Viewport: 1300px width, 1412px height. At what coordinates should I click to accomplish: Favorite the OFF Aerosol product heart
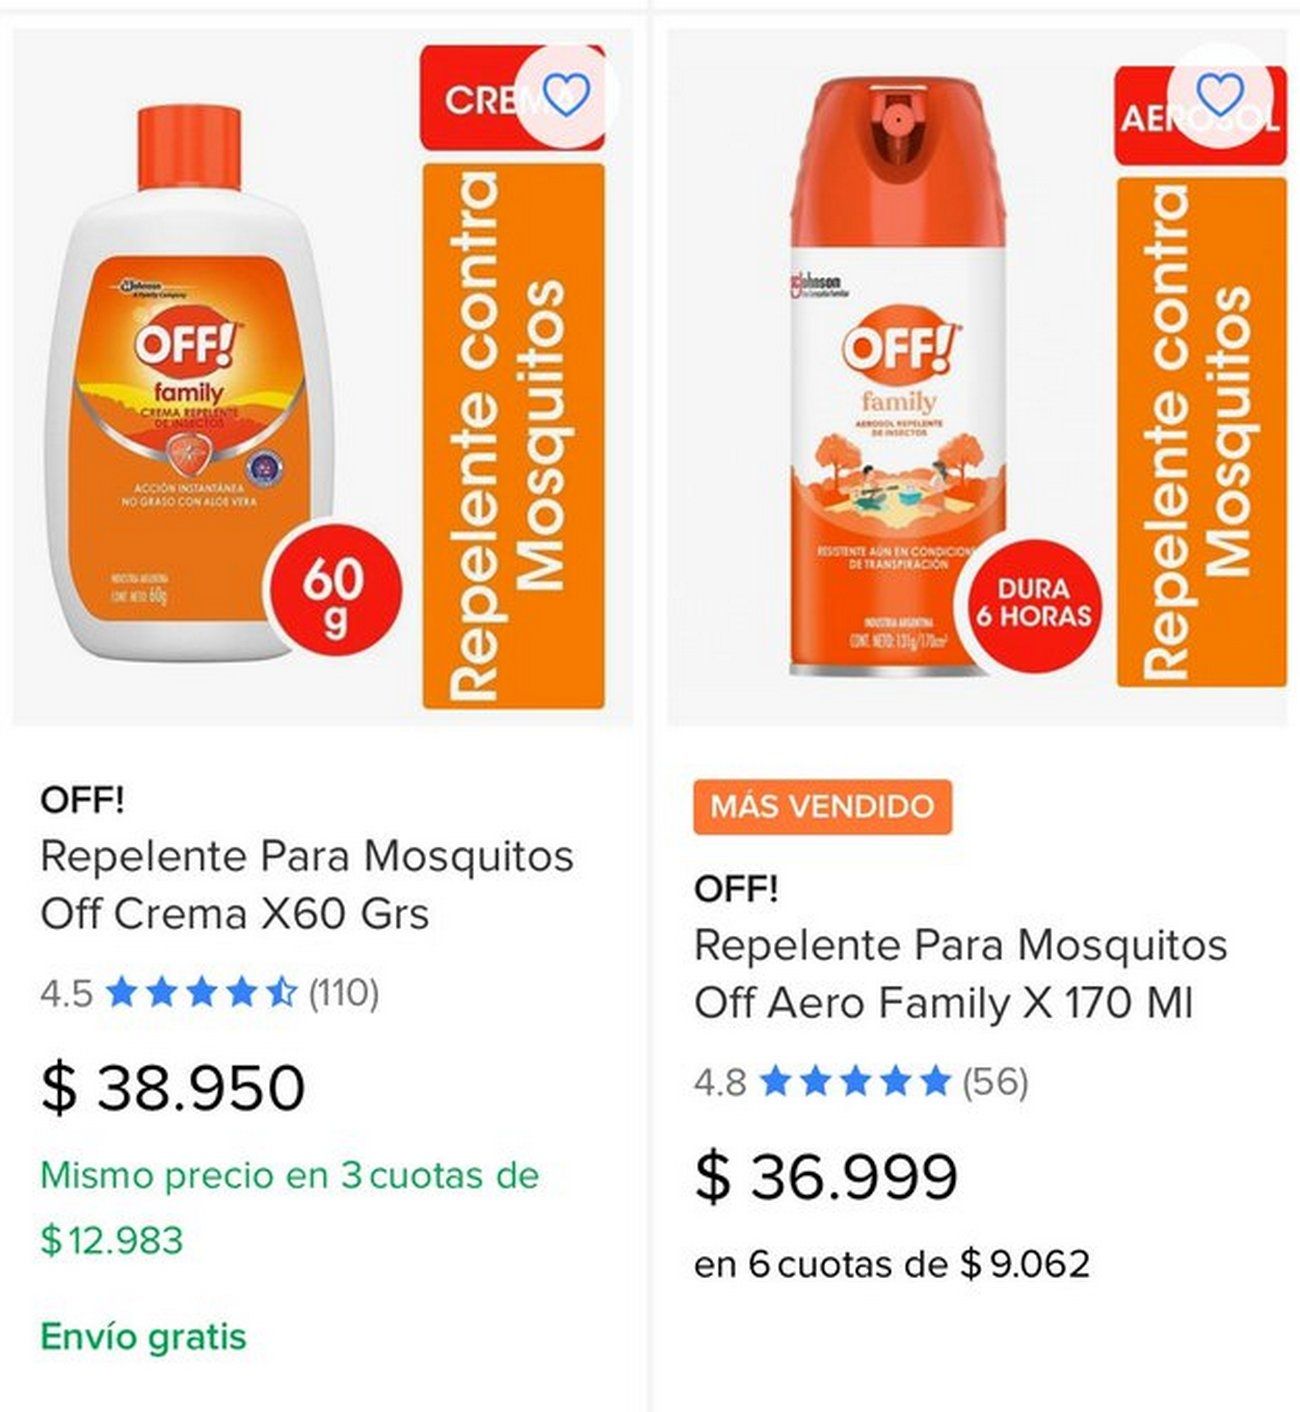tap(1220, 95)
